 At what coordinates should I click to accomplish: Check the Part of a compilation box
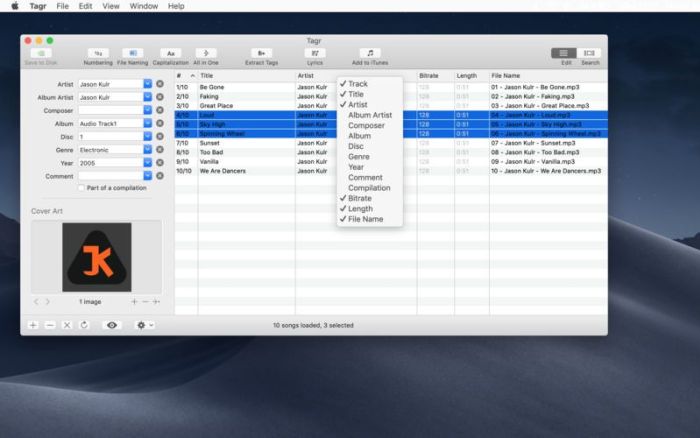pyautogui.click(x=82, y=188)
